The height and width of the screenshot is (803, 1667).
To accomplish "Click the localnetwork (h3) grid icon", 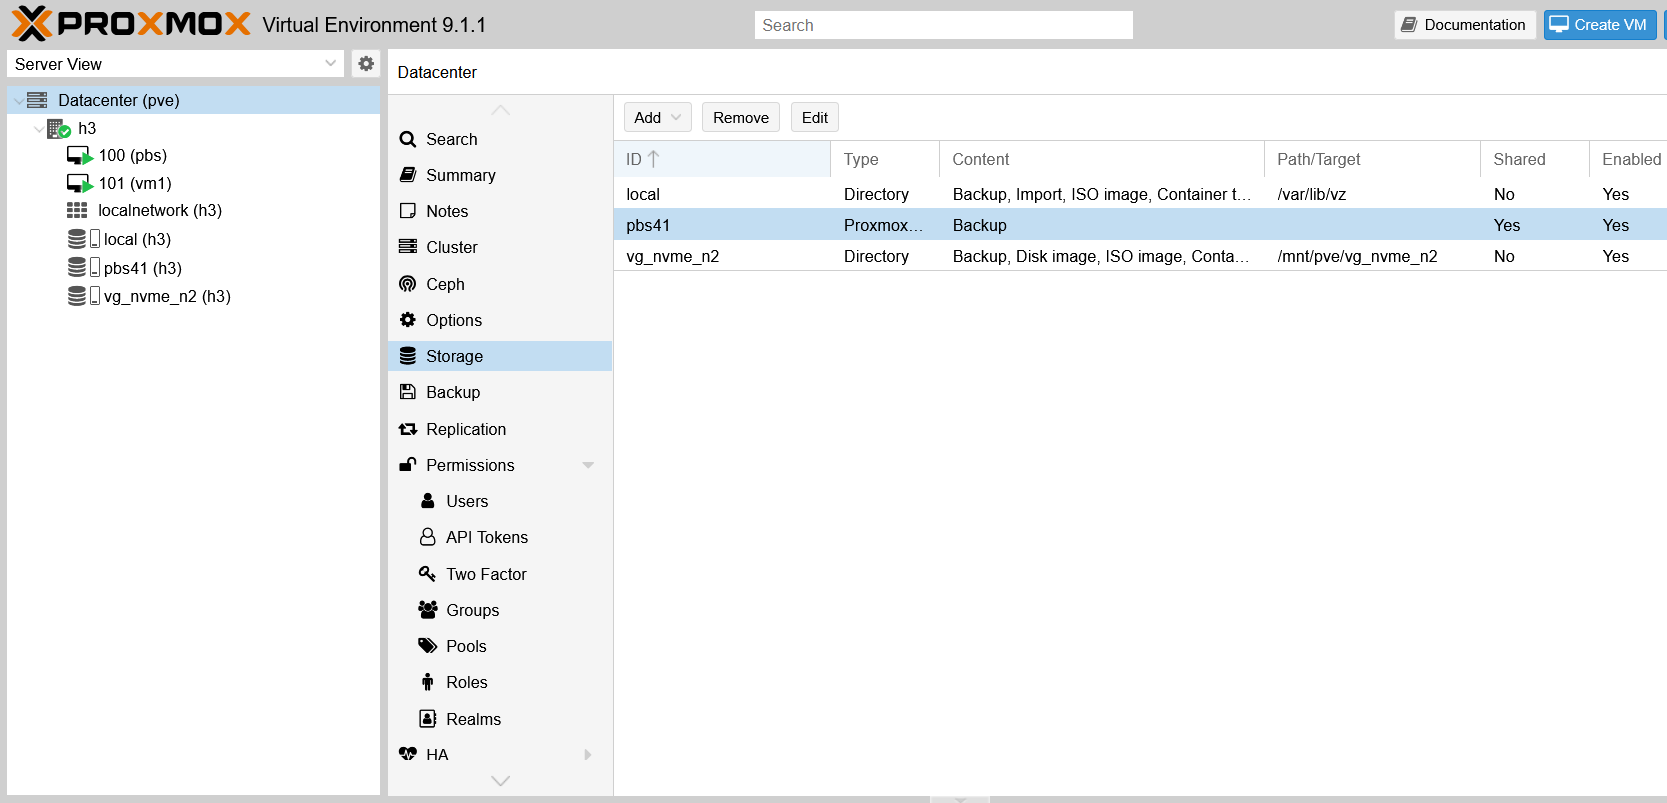I will pyautogui.click(x=77, y=210).
